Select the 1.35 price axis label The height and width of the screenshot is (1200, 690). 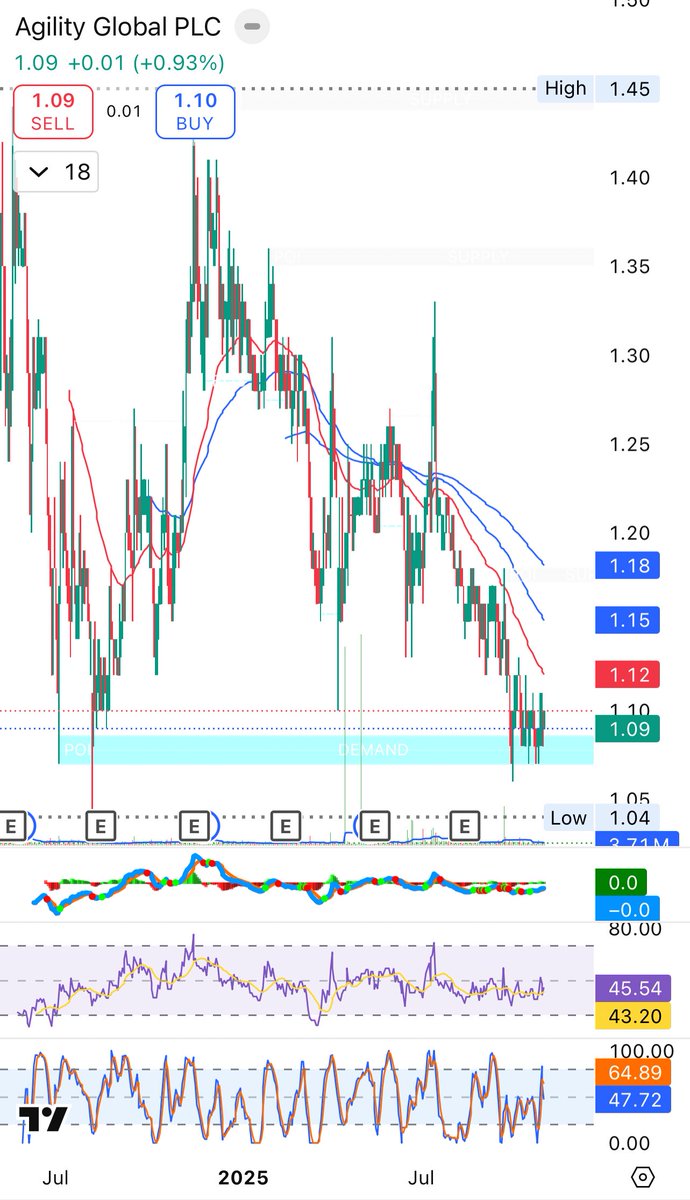pos(629,267)
